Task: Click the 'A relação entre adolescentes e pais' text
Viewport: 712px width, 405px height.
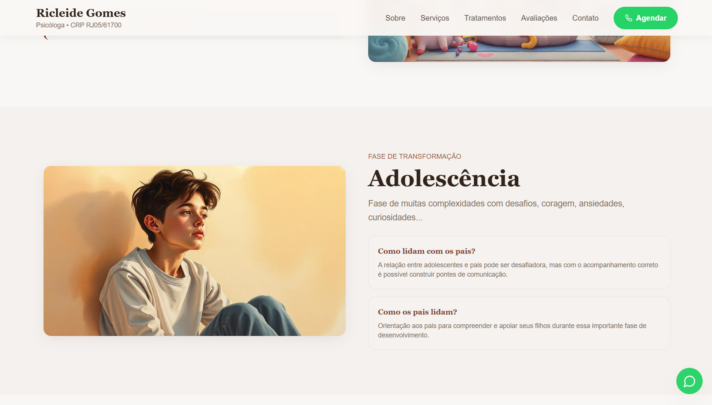Action: 518,270
